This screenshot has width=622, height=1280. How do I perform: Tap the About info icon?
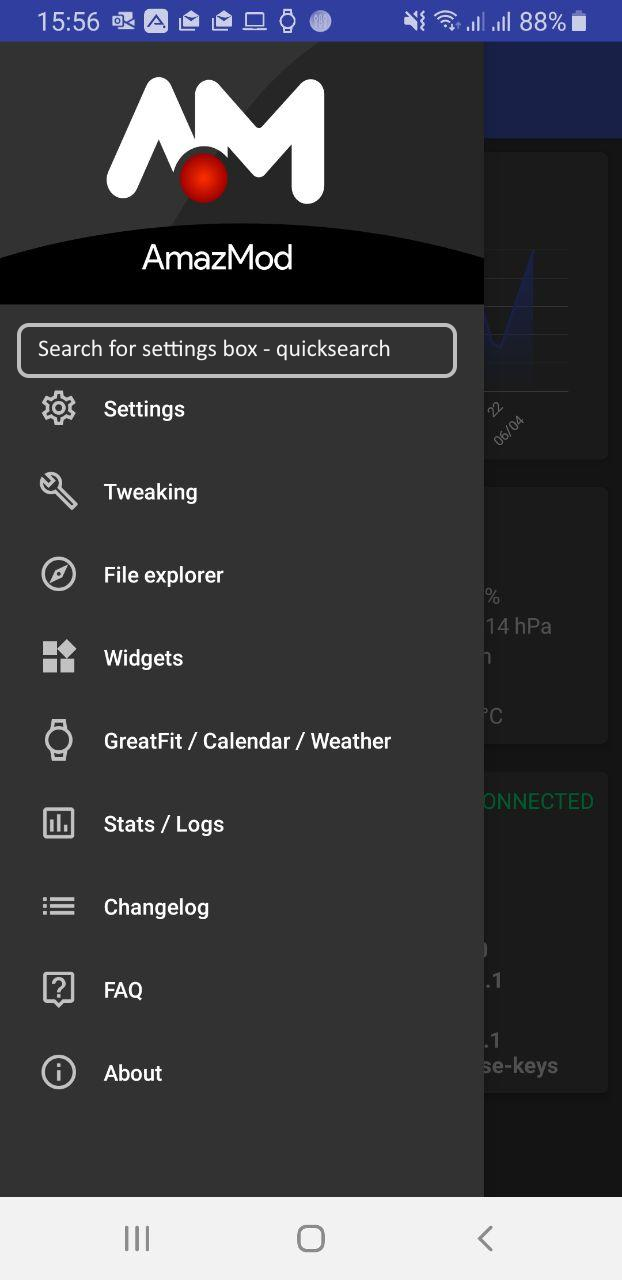pos(58,1072)
